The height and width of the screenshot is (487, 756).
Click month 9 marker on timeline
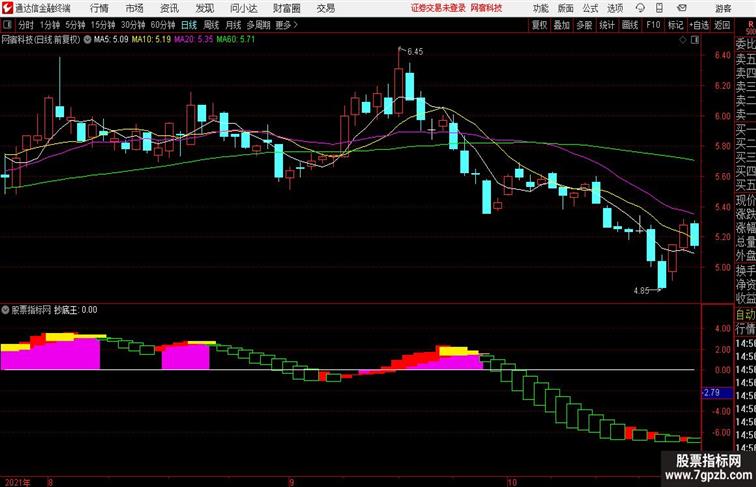point(291,482)
